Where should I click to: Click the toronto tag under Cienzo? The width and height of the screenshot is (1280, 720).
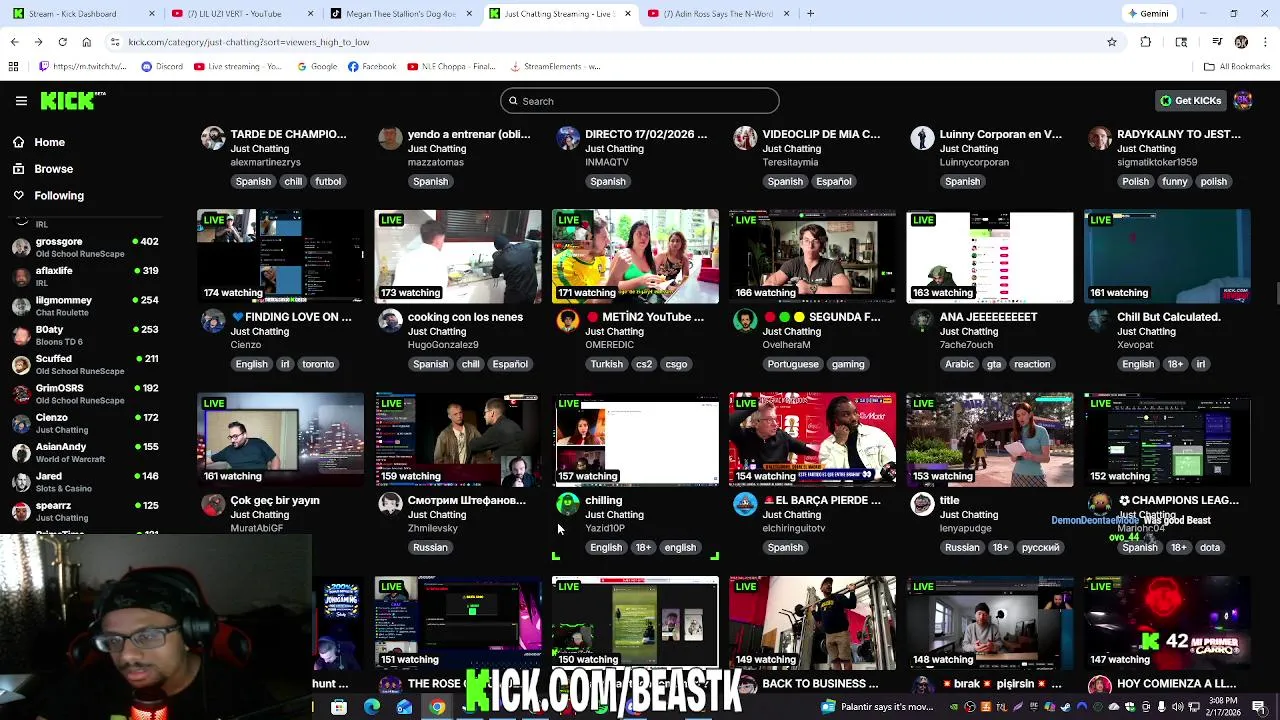coord(318,364)
